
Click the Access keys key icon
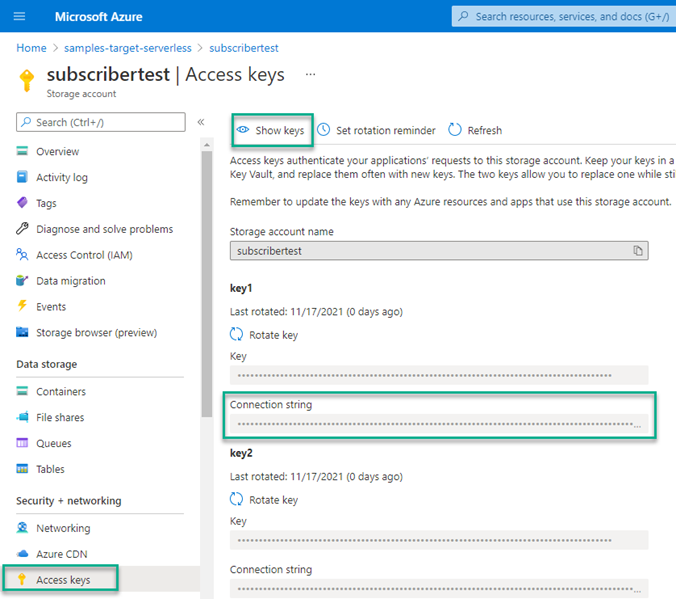tap(22, 579)
